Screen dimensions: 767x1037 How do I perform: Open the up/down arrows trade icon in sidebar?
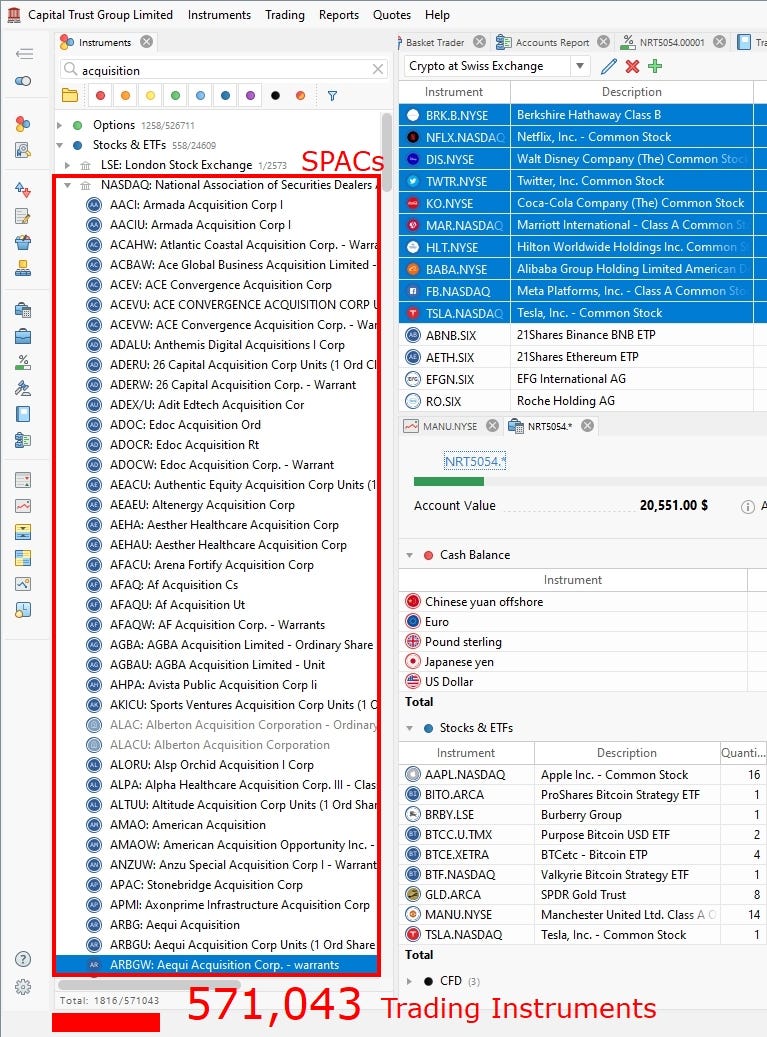tap(23, 190)
